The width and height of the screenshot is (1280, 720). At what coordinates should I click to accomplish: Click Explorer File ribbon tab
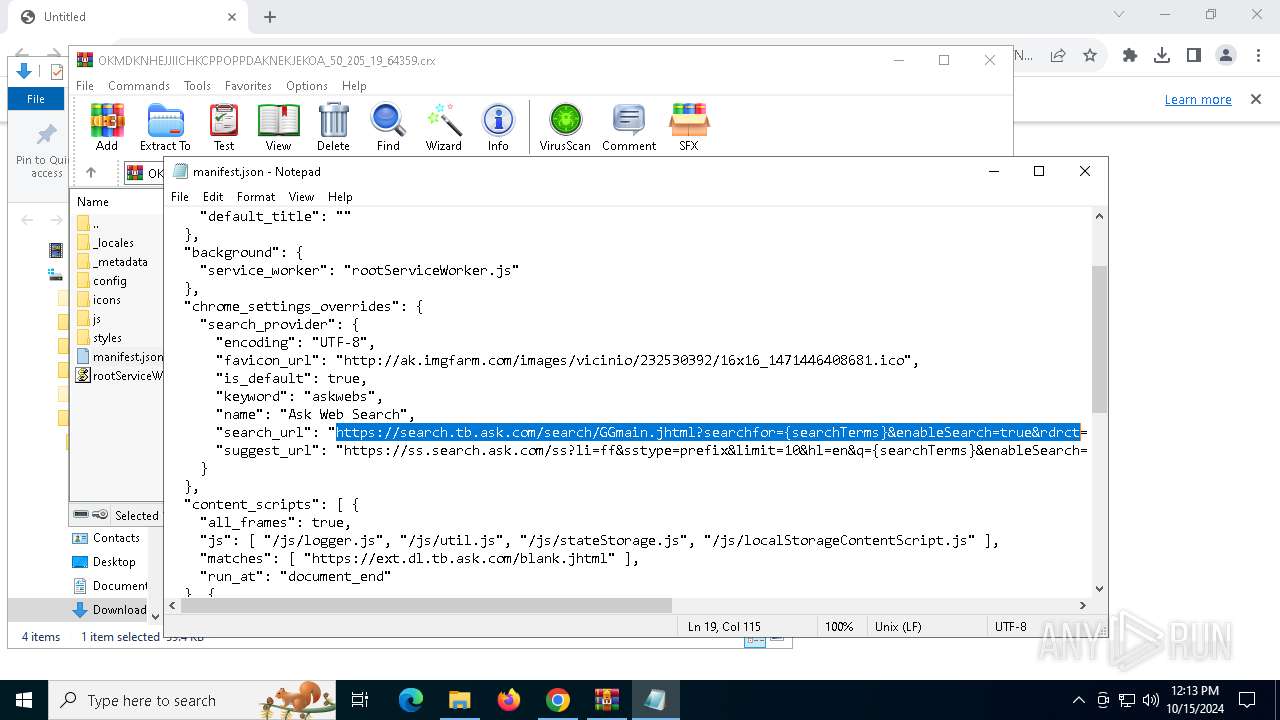click(x=36, y=99)
